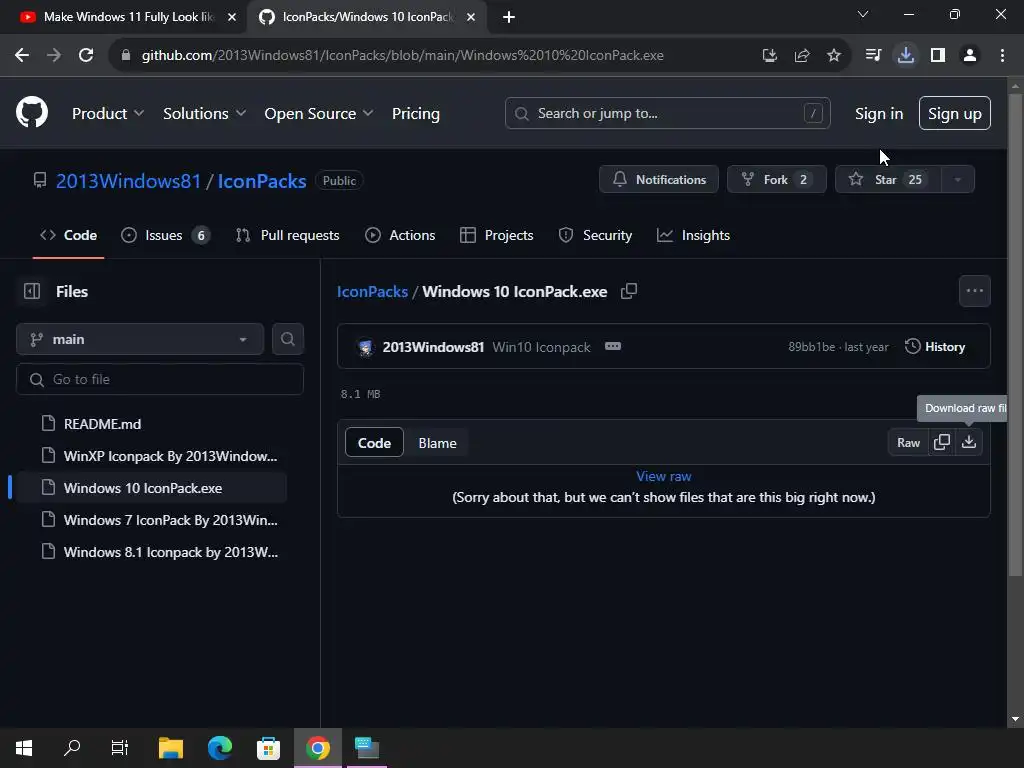Click the Sign up button
1024x768 pixels.
955,114
